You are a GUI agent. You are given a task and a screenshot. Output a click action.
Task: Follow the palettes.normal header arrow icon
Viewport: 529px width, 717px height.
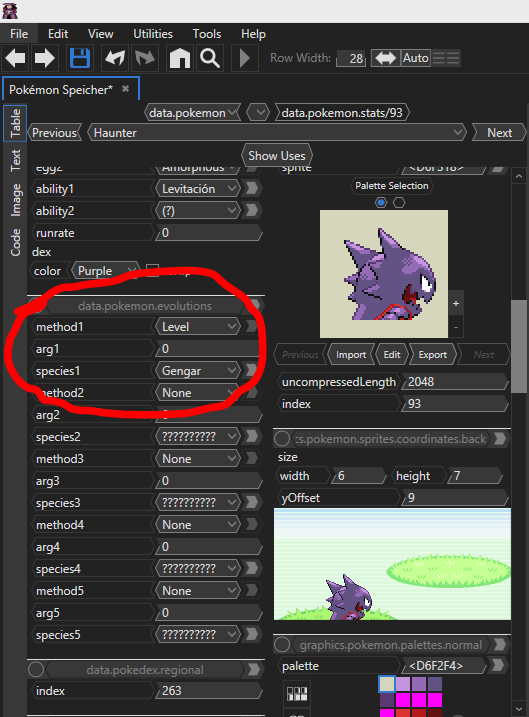click(x=501, y=644)
